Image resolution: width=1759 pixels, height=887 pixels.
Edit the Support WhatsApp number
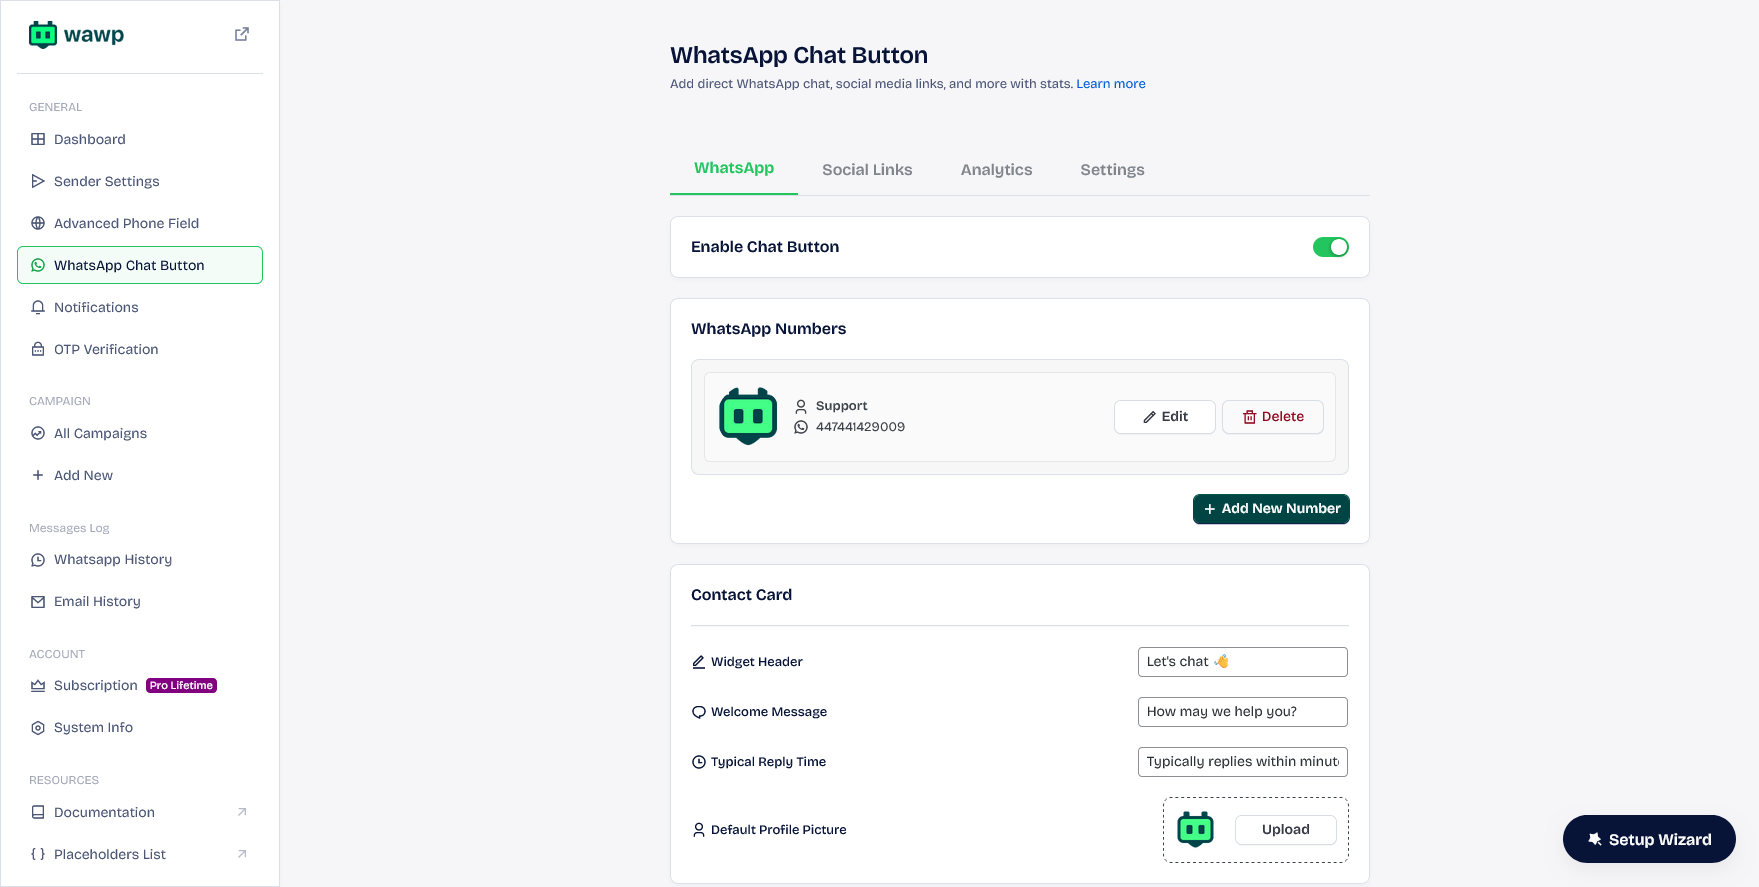(1165, 417)
